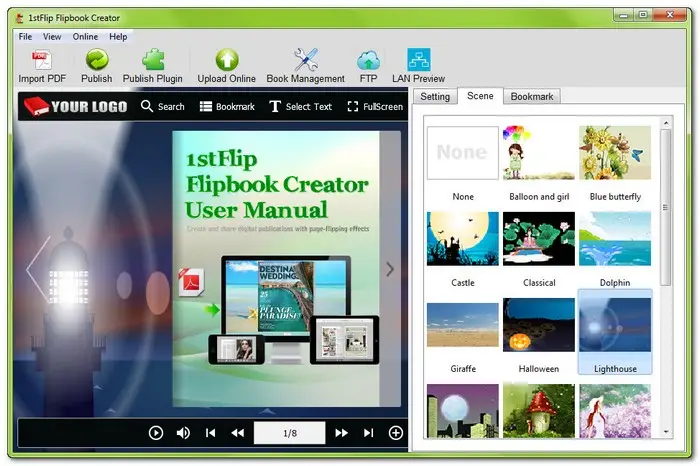Click the green Publish icon
This screenshot has height=466, width=700.
(96, 60)
